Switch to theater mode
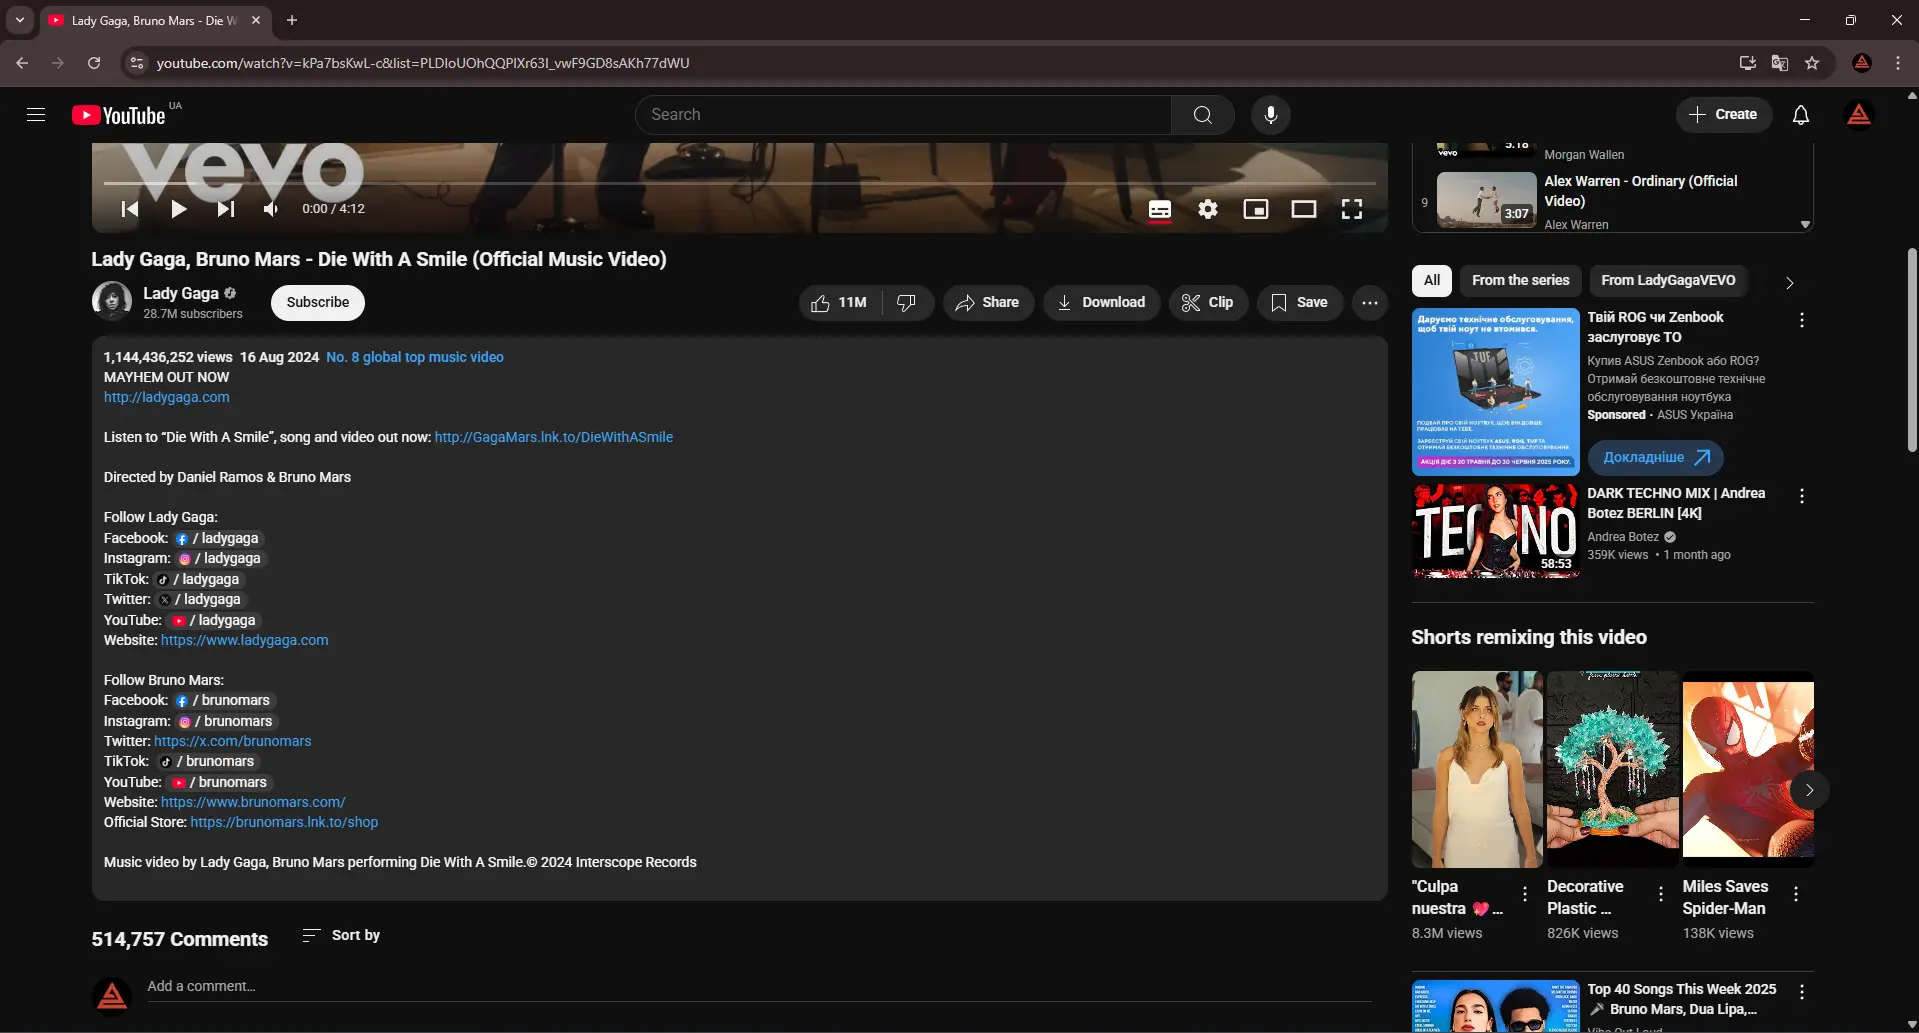This screenshot has width=1919, height=1033. (x=1304, y=209)
